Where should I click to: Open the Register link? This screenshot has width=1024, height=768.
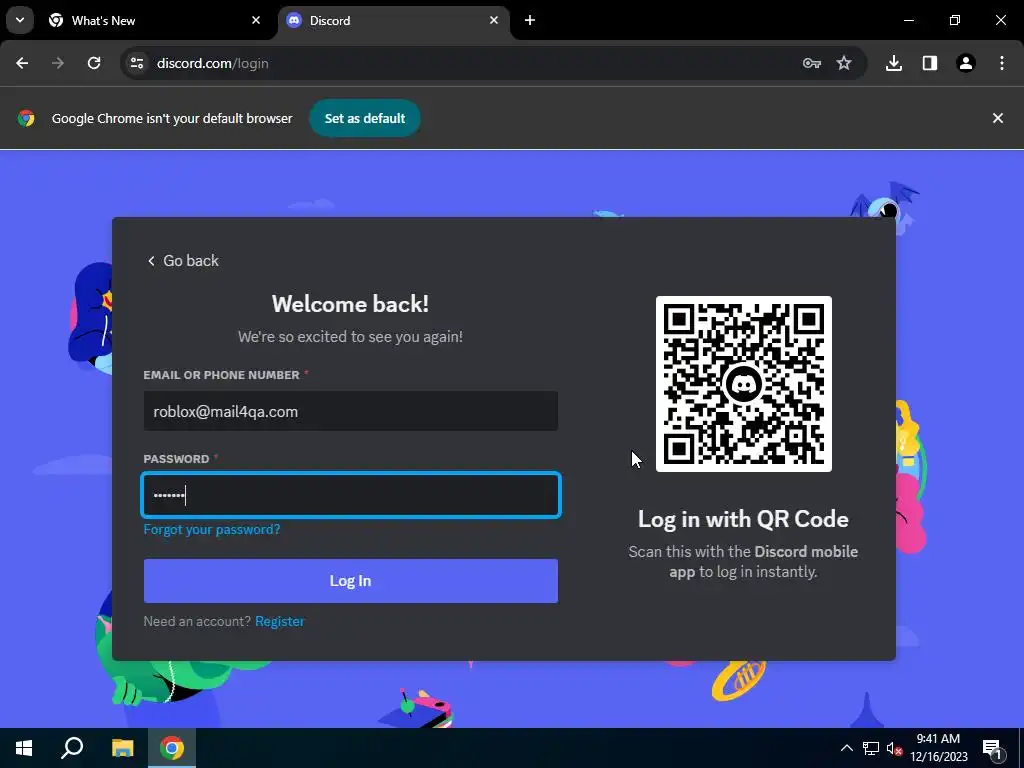pos(280,621)
